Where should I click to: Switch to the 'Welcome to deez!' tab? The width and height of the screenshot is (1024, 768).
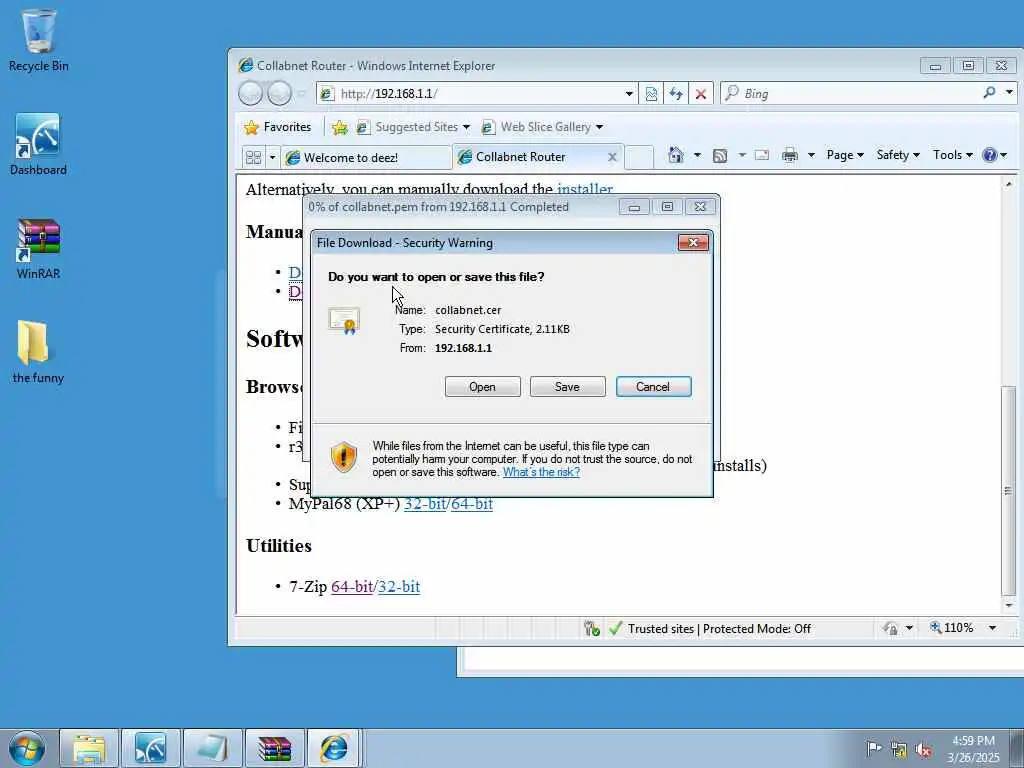tap(366, 157)
